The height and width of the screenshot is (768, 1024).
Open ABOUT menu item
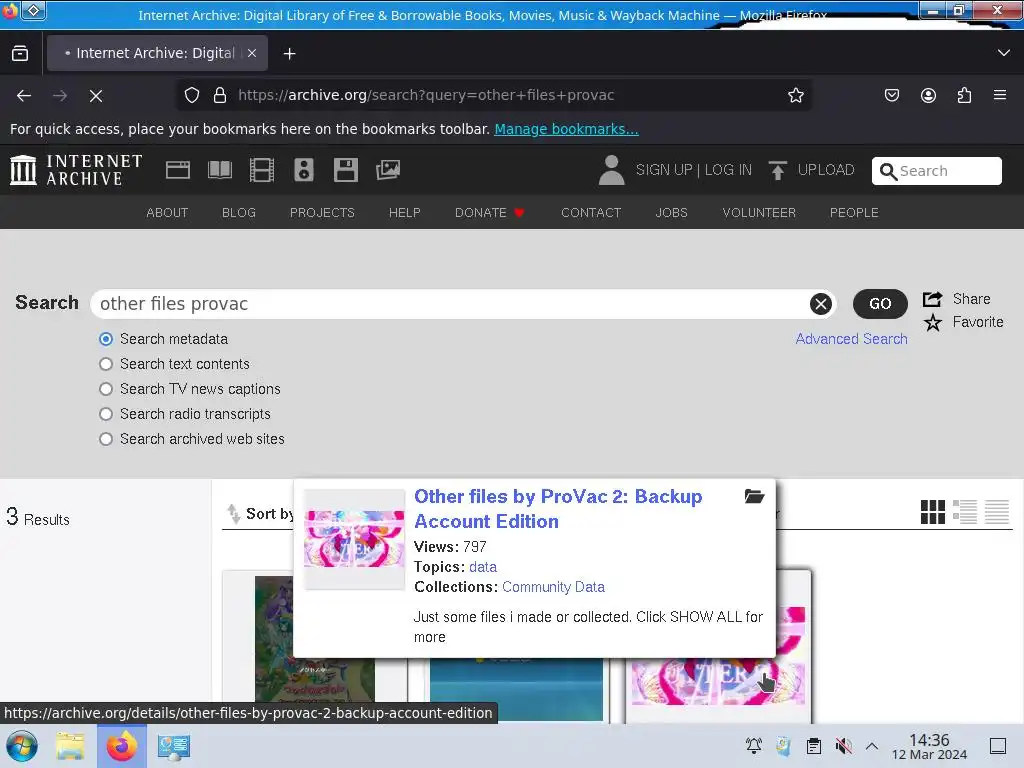coord(167,213)
